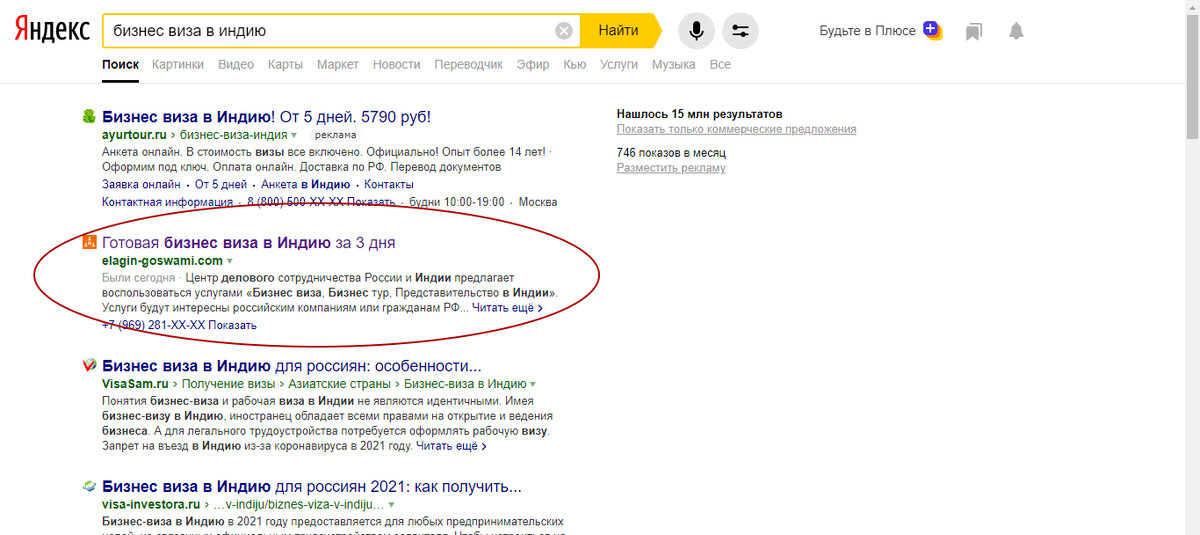Click Разместить рекламу link
Image resolution: width=1200 pixels, height=535 pixels.
[x=671, y=168]
